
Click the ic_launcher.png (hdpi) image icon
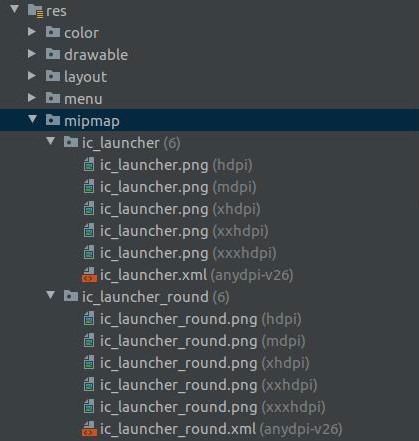pyautogui.click(x=89, y=165)
